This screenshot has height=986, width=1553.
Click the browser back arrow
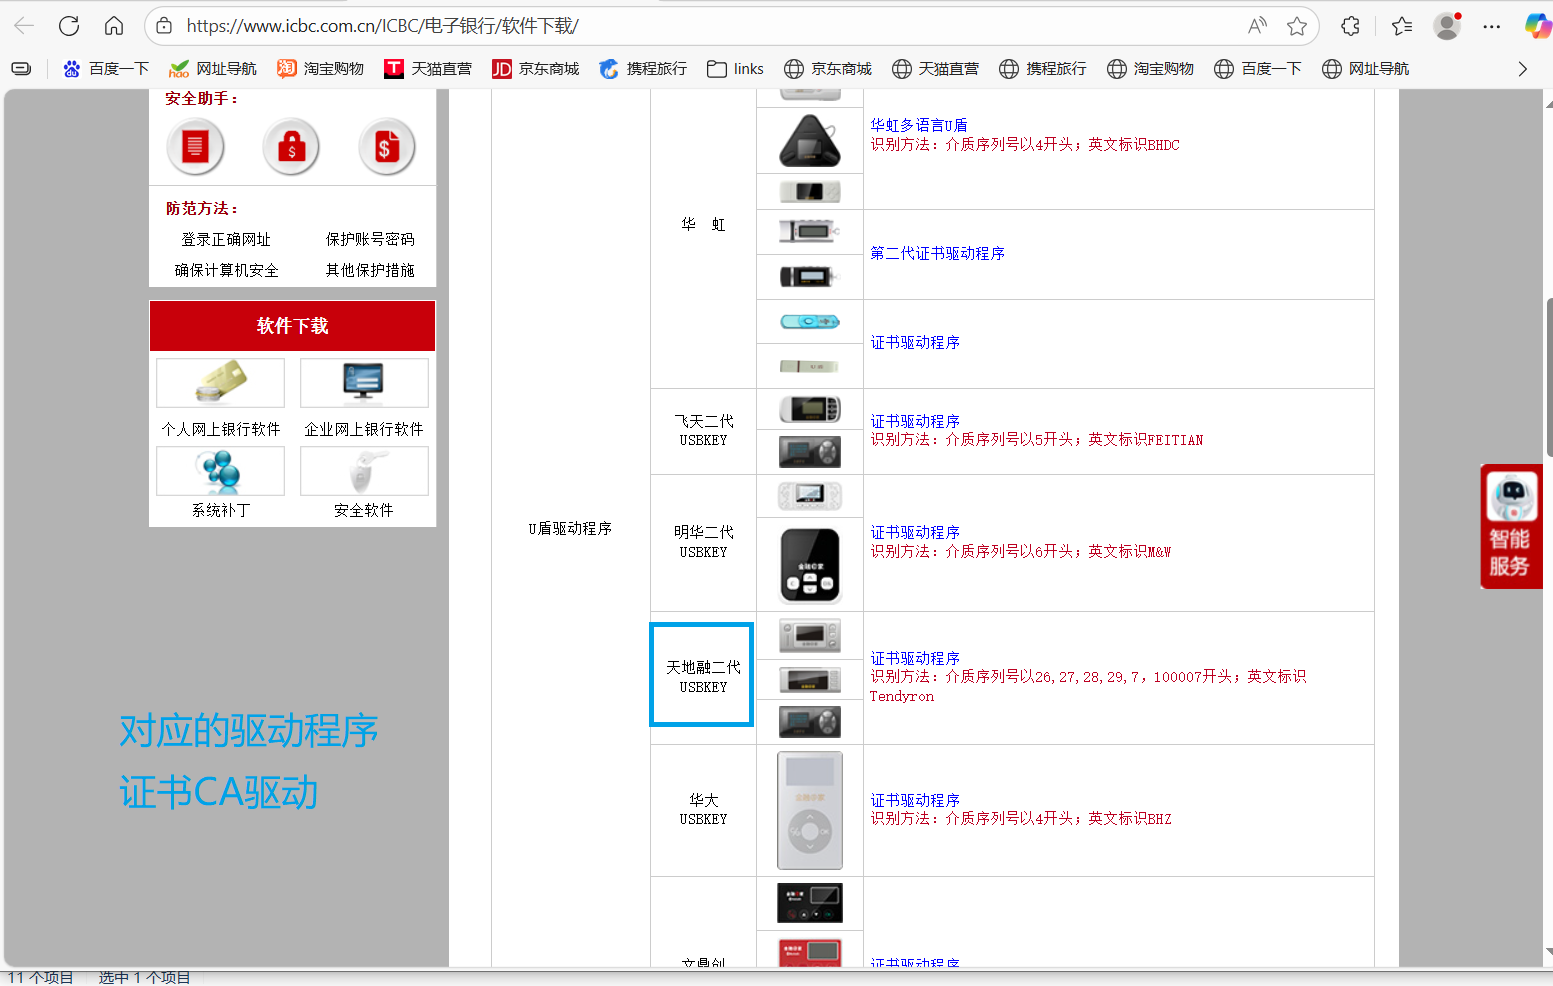tap(24, 26)
